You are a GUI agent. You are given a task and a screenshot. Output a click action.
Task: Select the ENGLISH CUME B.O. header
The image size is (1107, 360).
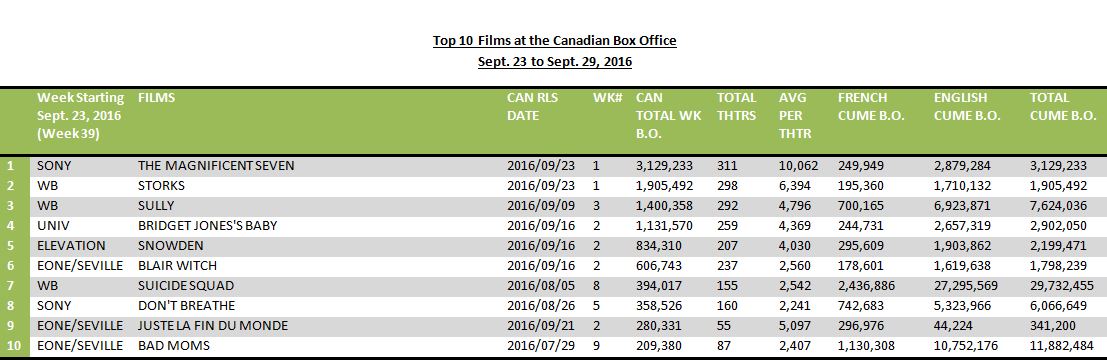click(x=967, y=107)
